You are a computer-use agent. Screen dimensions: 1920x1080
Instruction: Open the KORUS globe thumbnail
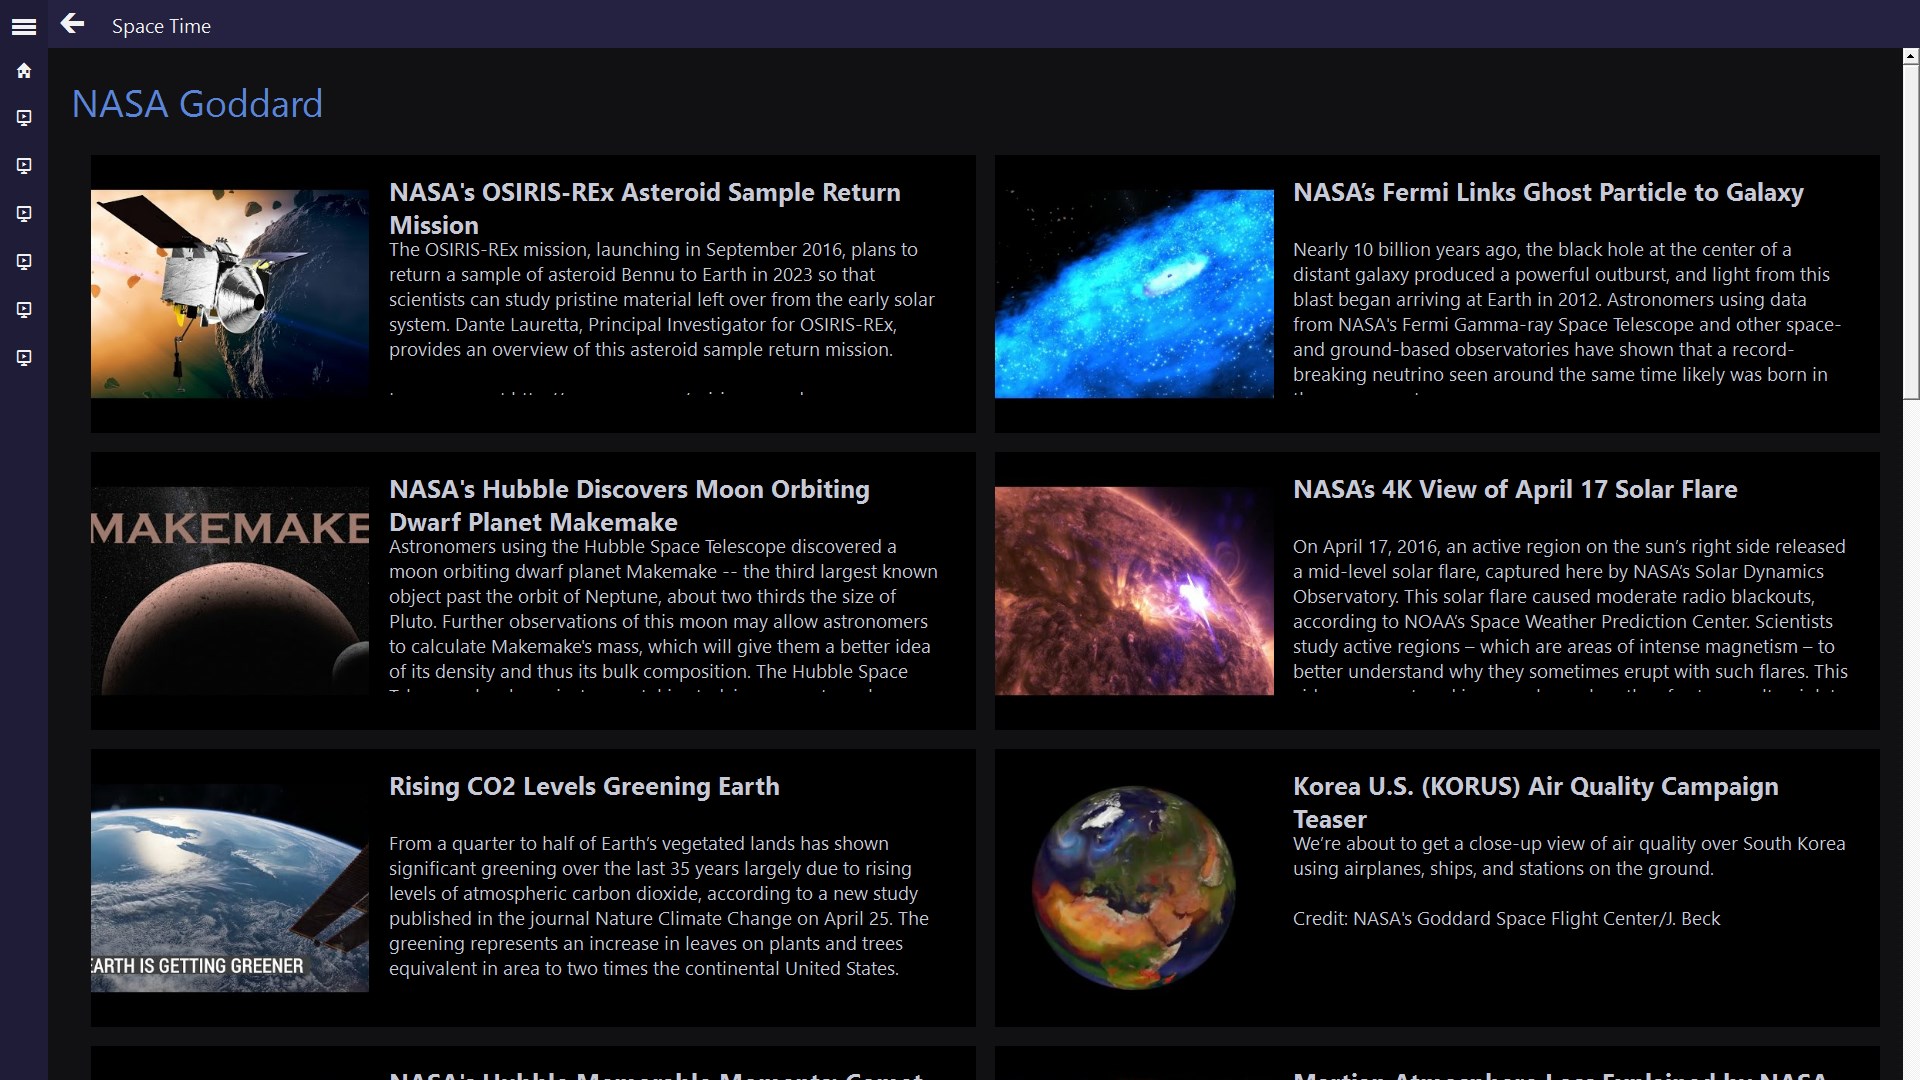point(1134,888)
